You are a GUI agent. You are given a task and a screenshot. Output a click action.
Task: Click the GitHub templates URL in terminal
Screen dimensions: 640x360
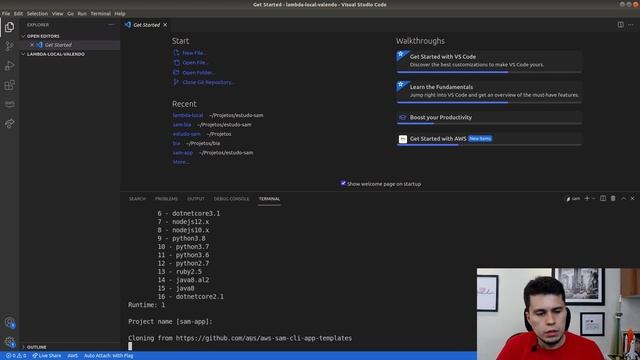[264, 338]
